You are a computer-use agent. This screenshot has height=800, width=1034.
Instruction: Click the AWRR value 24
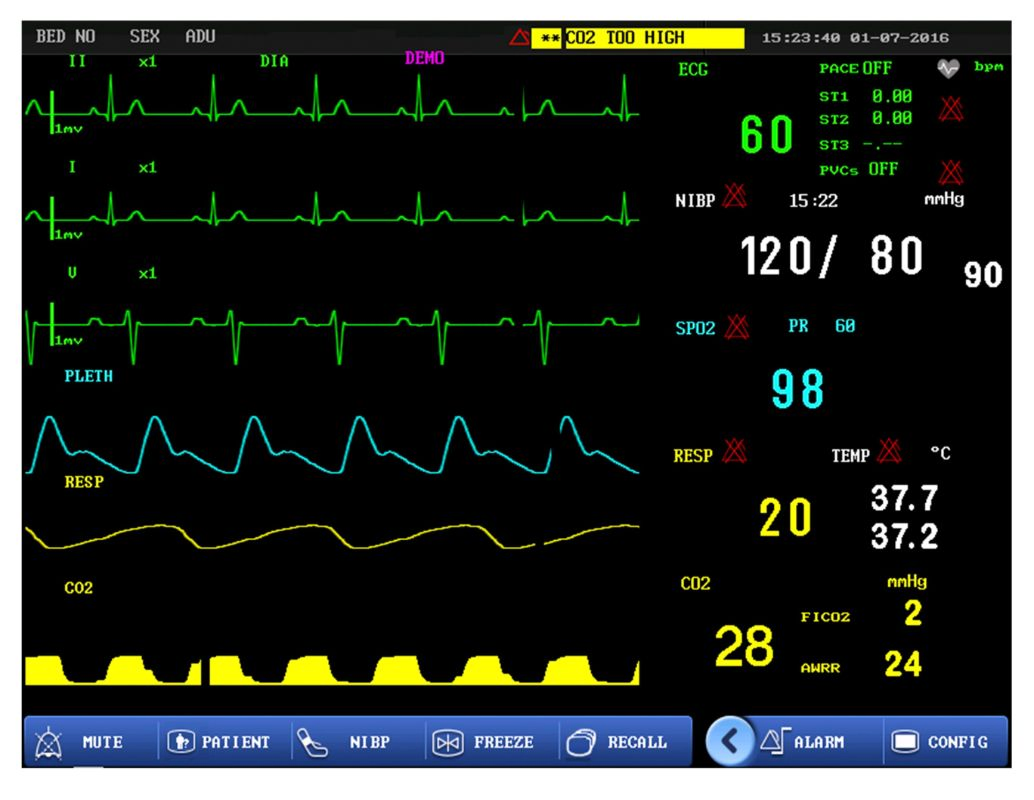[903, 664]
